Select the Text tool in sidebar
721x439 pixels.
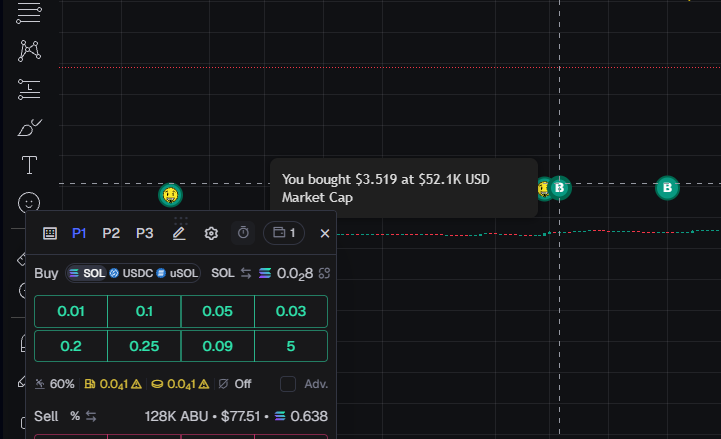[x=29, y=165]
